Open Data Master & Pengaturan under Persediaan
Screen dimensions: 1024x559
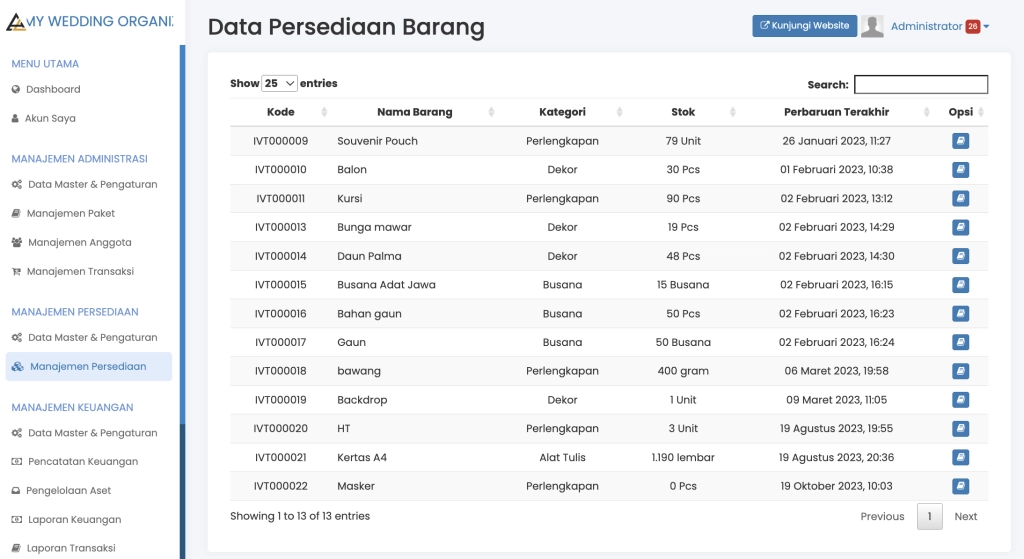(93, 338)
